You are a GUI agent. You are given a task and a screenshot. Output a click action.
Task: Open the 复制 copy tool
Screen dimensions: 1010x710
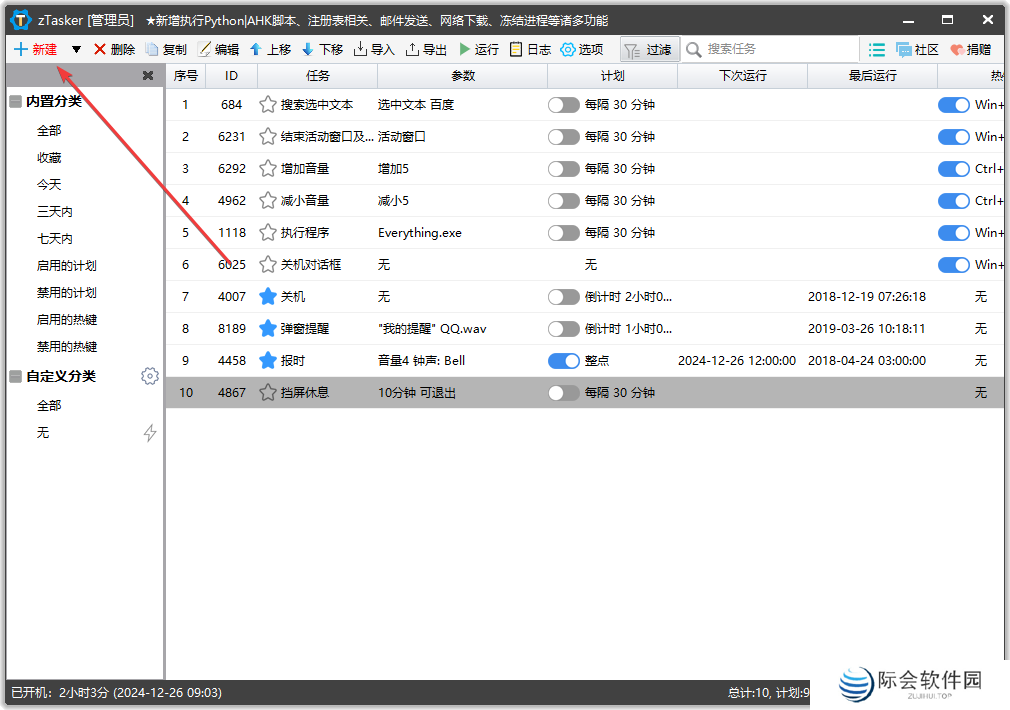[169, 49]
